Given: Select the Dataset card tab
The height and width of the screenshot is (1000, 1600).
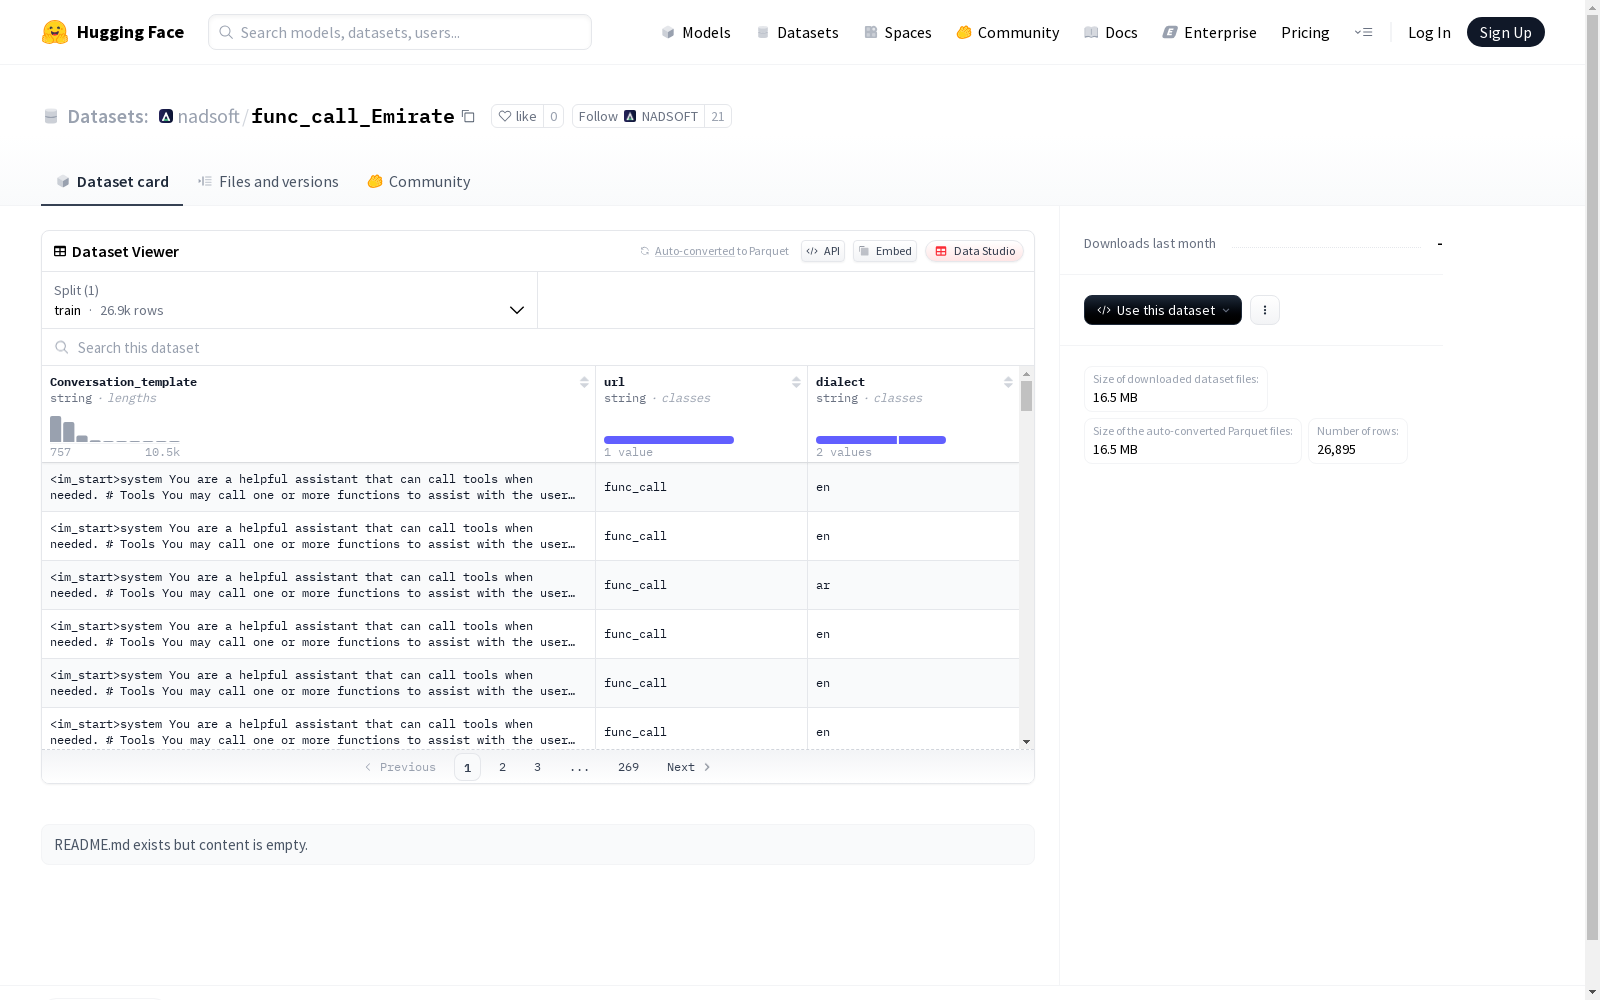Looking at the screenshot, I should (112, 181).
